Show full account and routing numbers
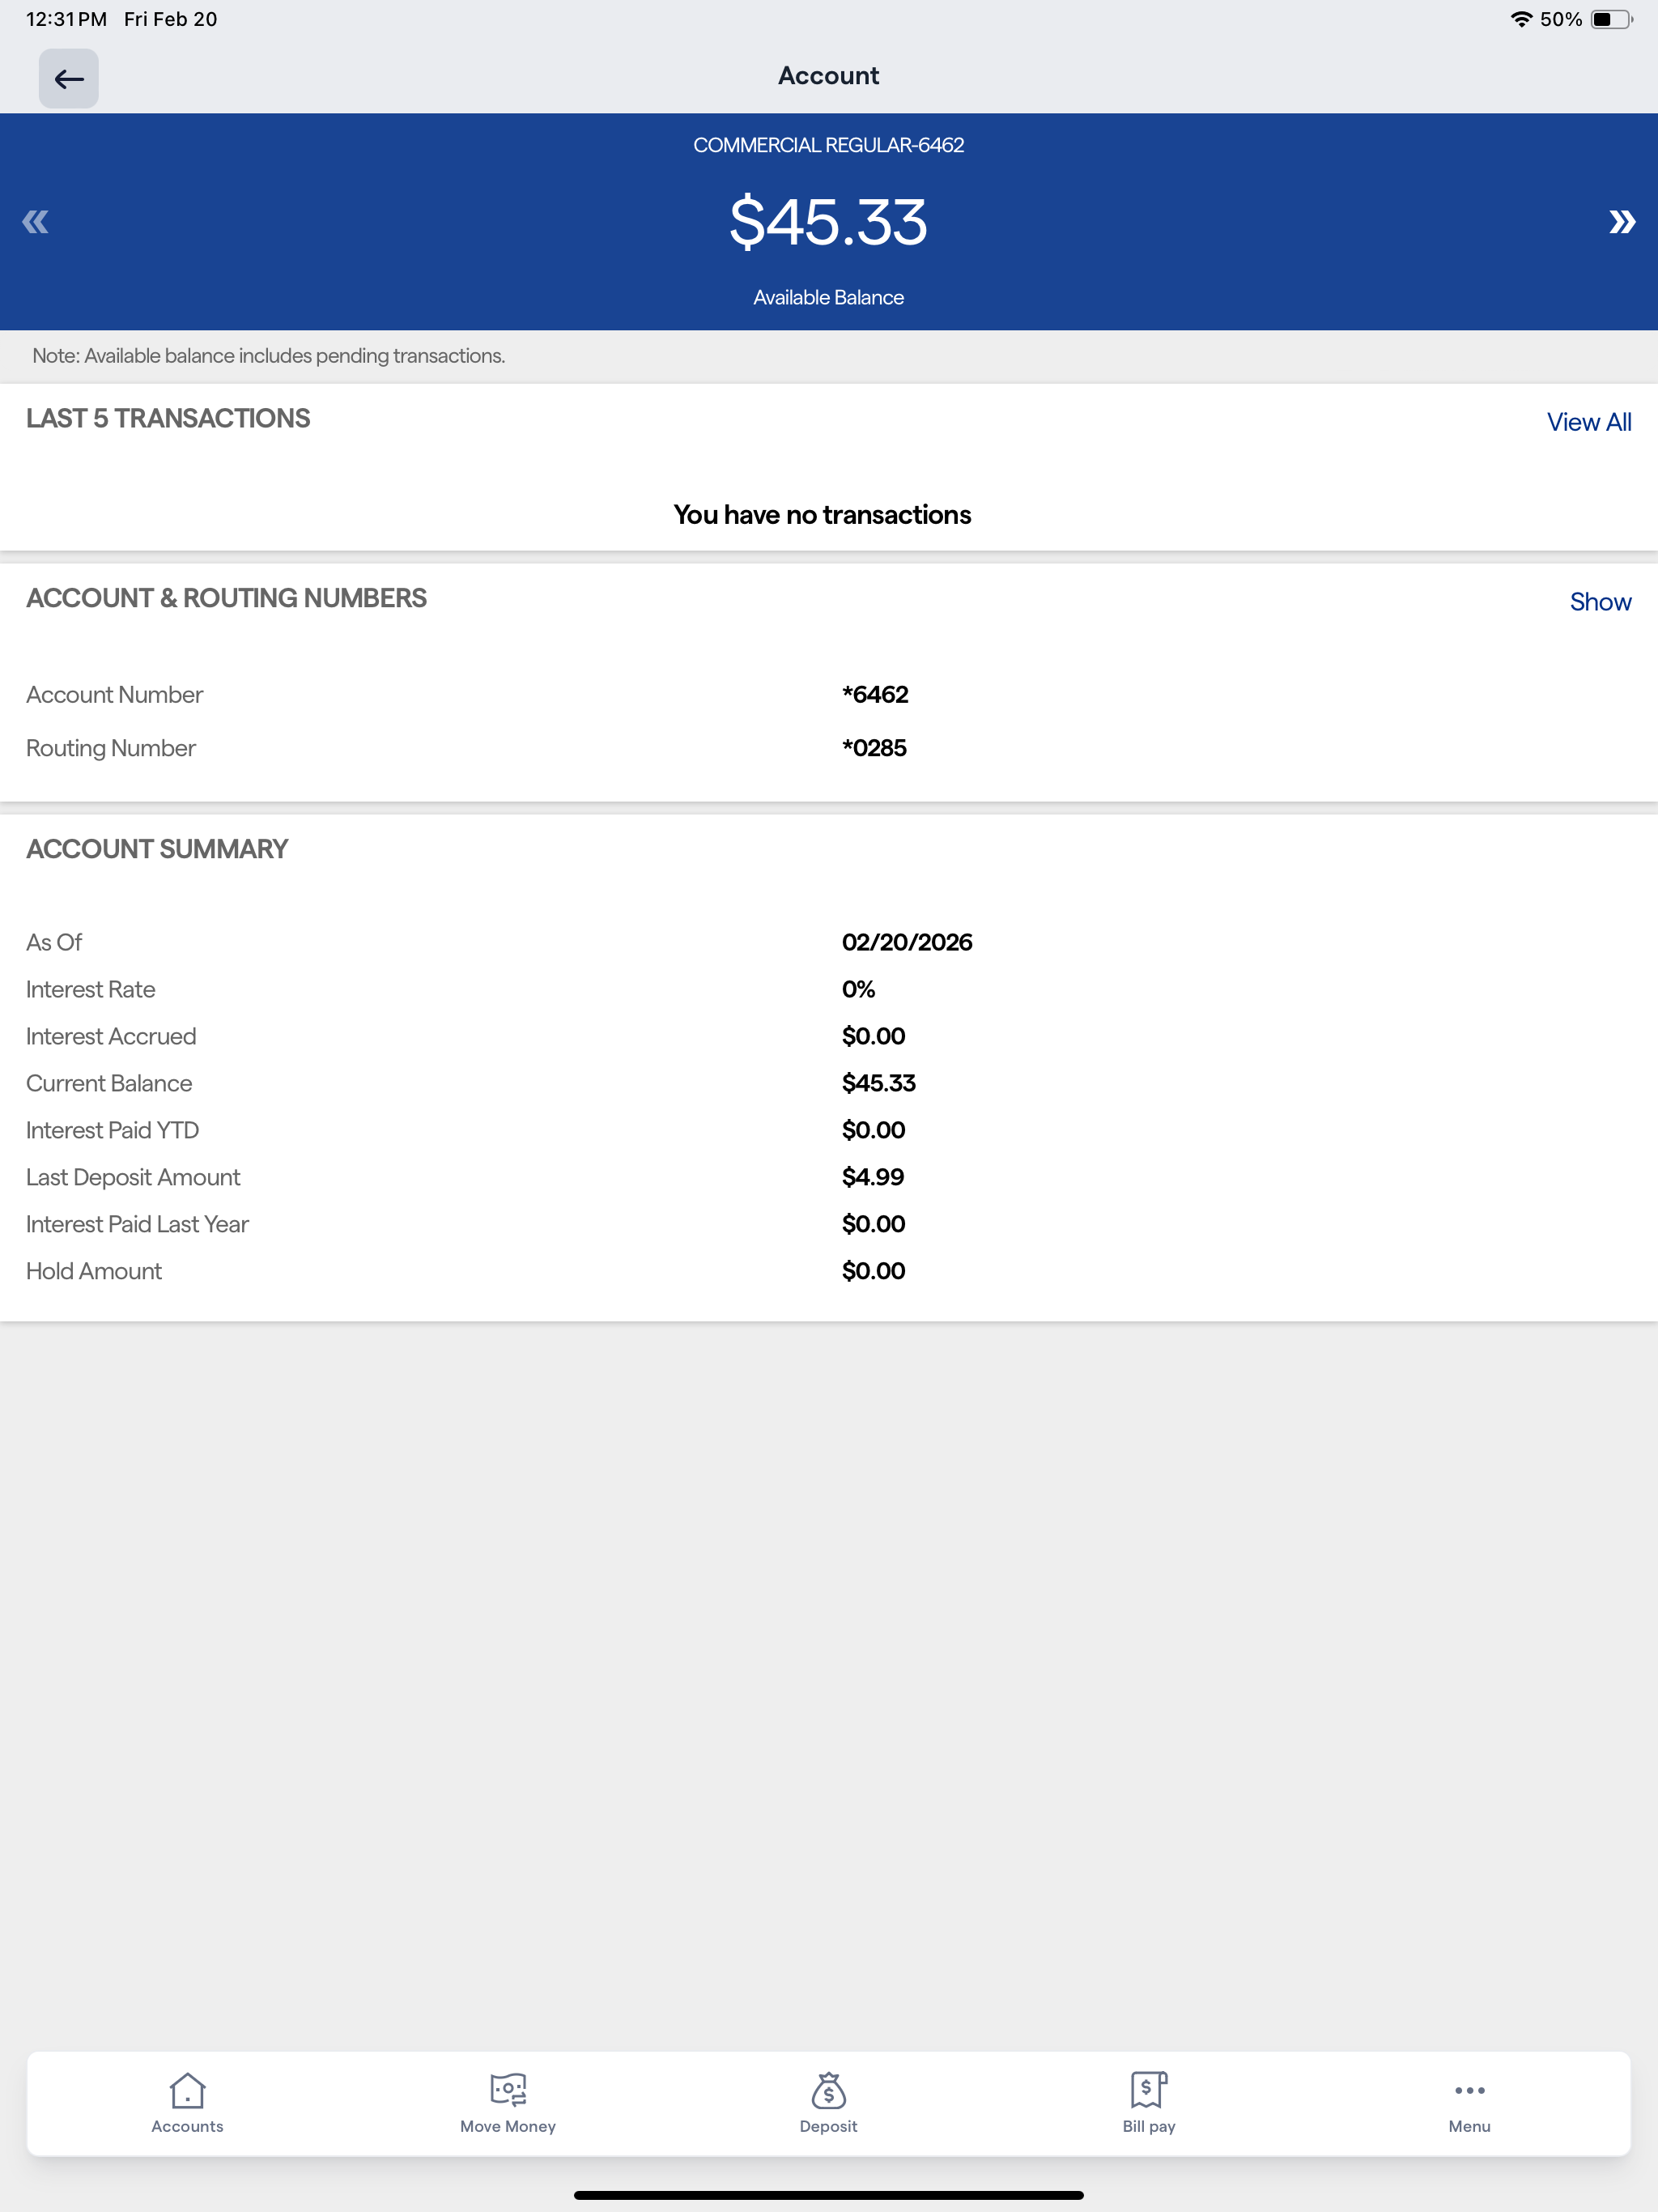Screen dimensions: 1658x2212 pyautogui.click(x=1600, y=601)
